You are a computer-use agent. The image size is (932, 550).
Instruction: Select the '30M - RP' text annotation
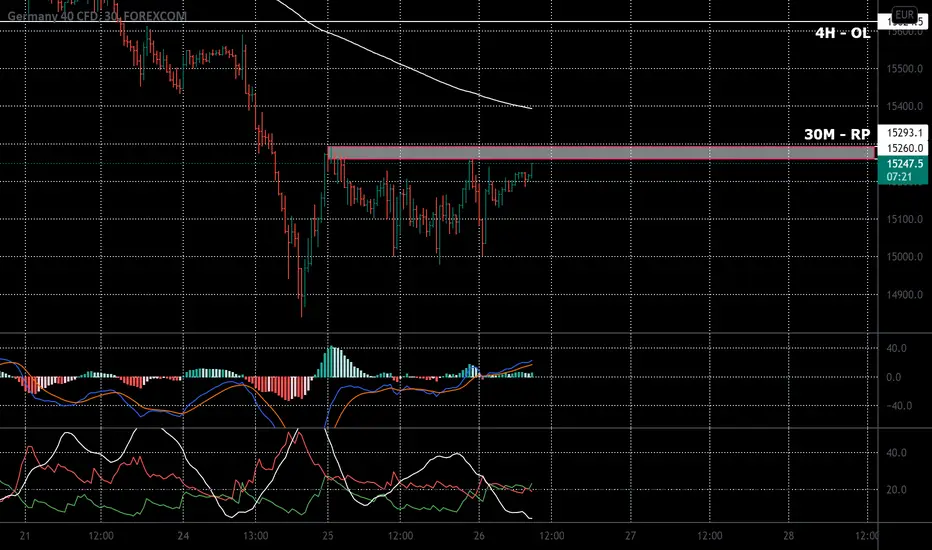[837, 134]
